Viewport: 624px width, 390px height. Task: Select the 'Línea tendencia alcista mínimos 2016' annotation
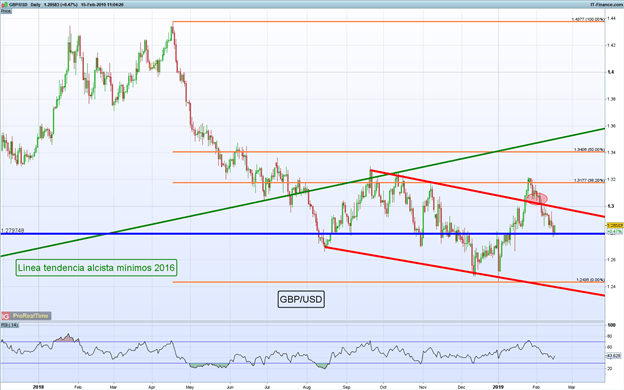coord(96,268)
